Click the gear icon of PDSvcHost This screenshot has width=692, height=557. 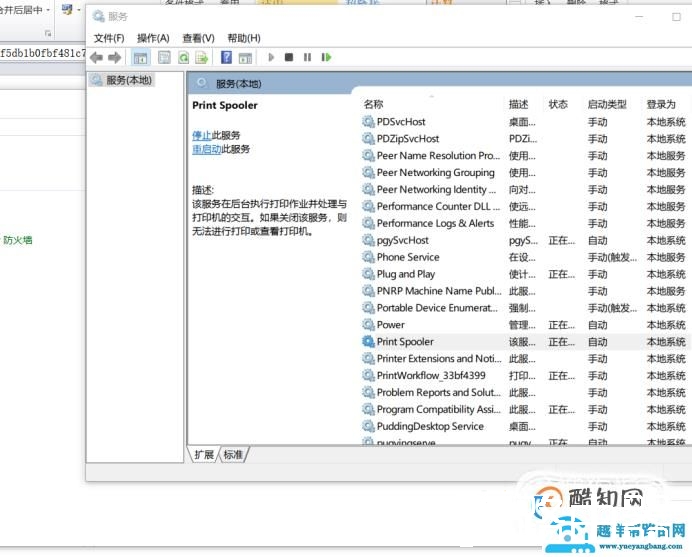coord(368,121)
